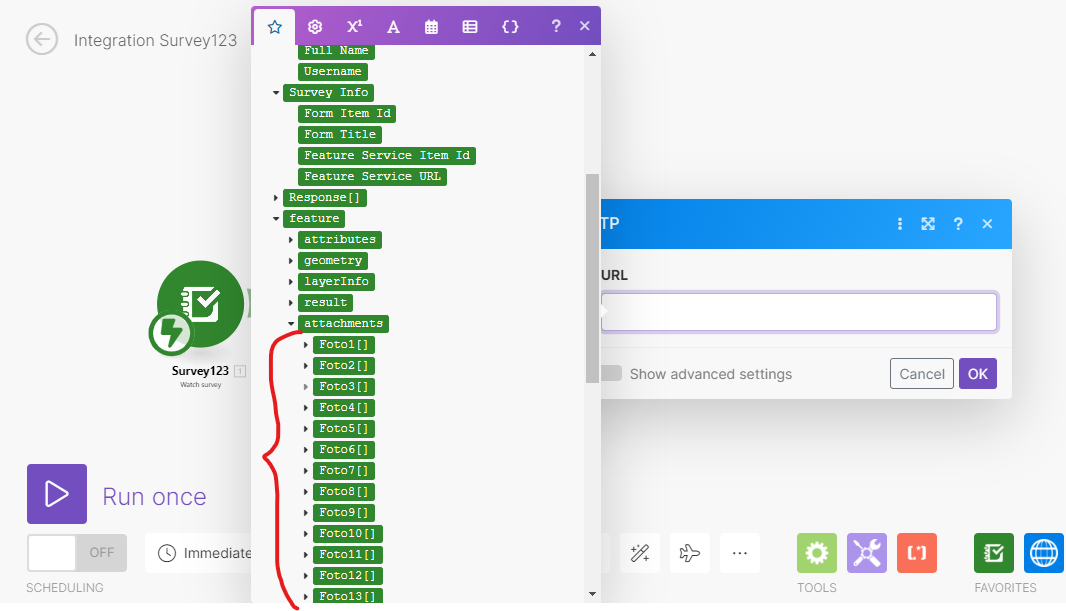
Task: Click the purple flow control tools icon
Action: (x=866, y=552)
